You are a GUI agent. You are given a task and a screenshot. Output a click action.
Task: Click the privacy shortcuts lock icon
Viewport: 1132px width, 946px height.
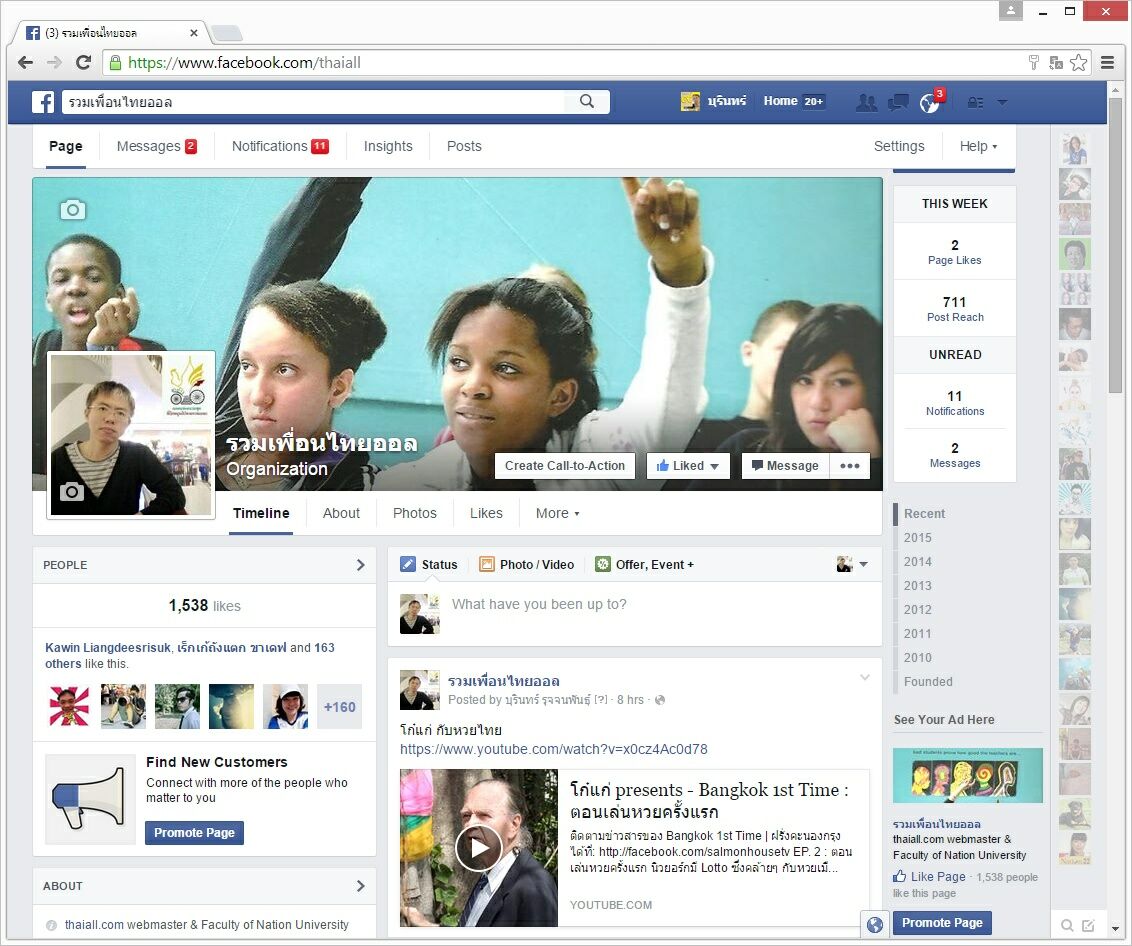[x=975, y=102]
